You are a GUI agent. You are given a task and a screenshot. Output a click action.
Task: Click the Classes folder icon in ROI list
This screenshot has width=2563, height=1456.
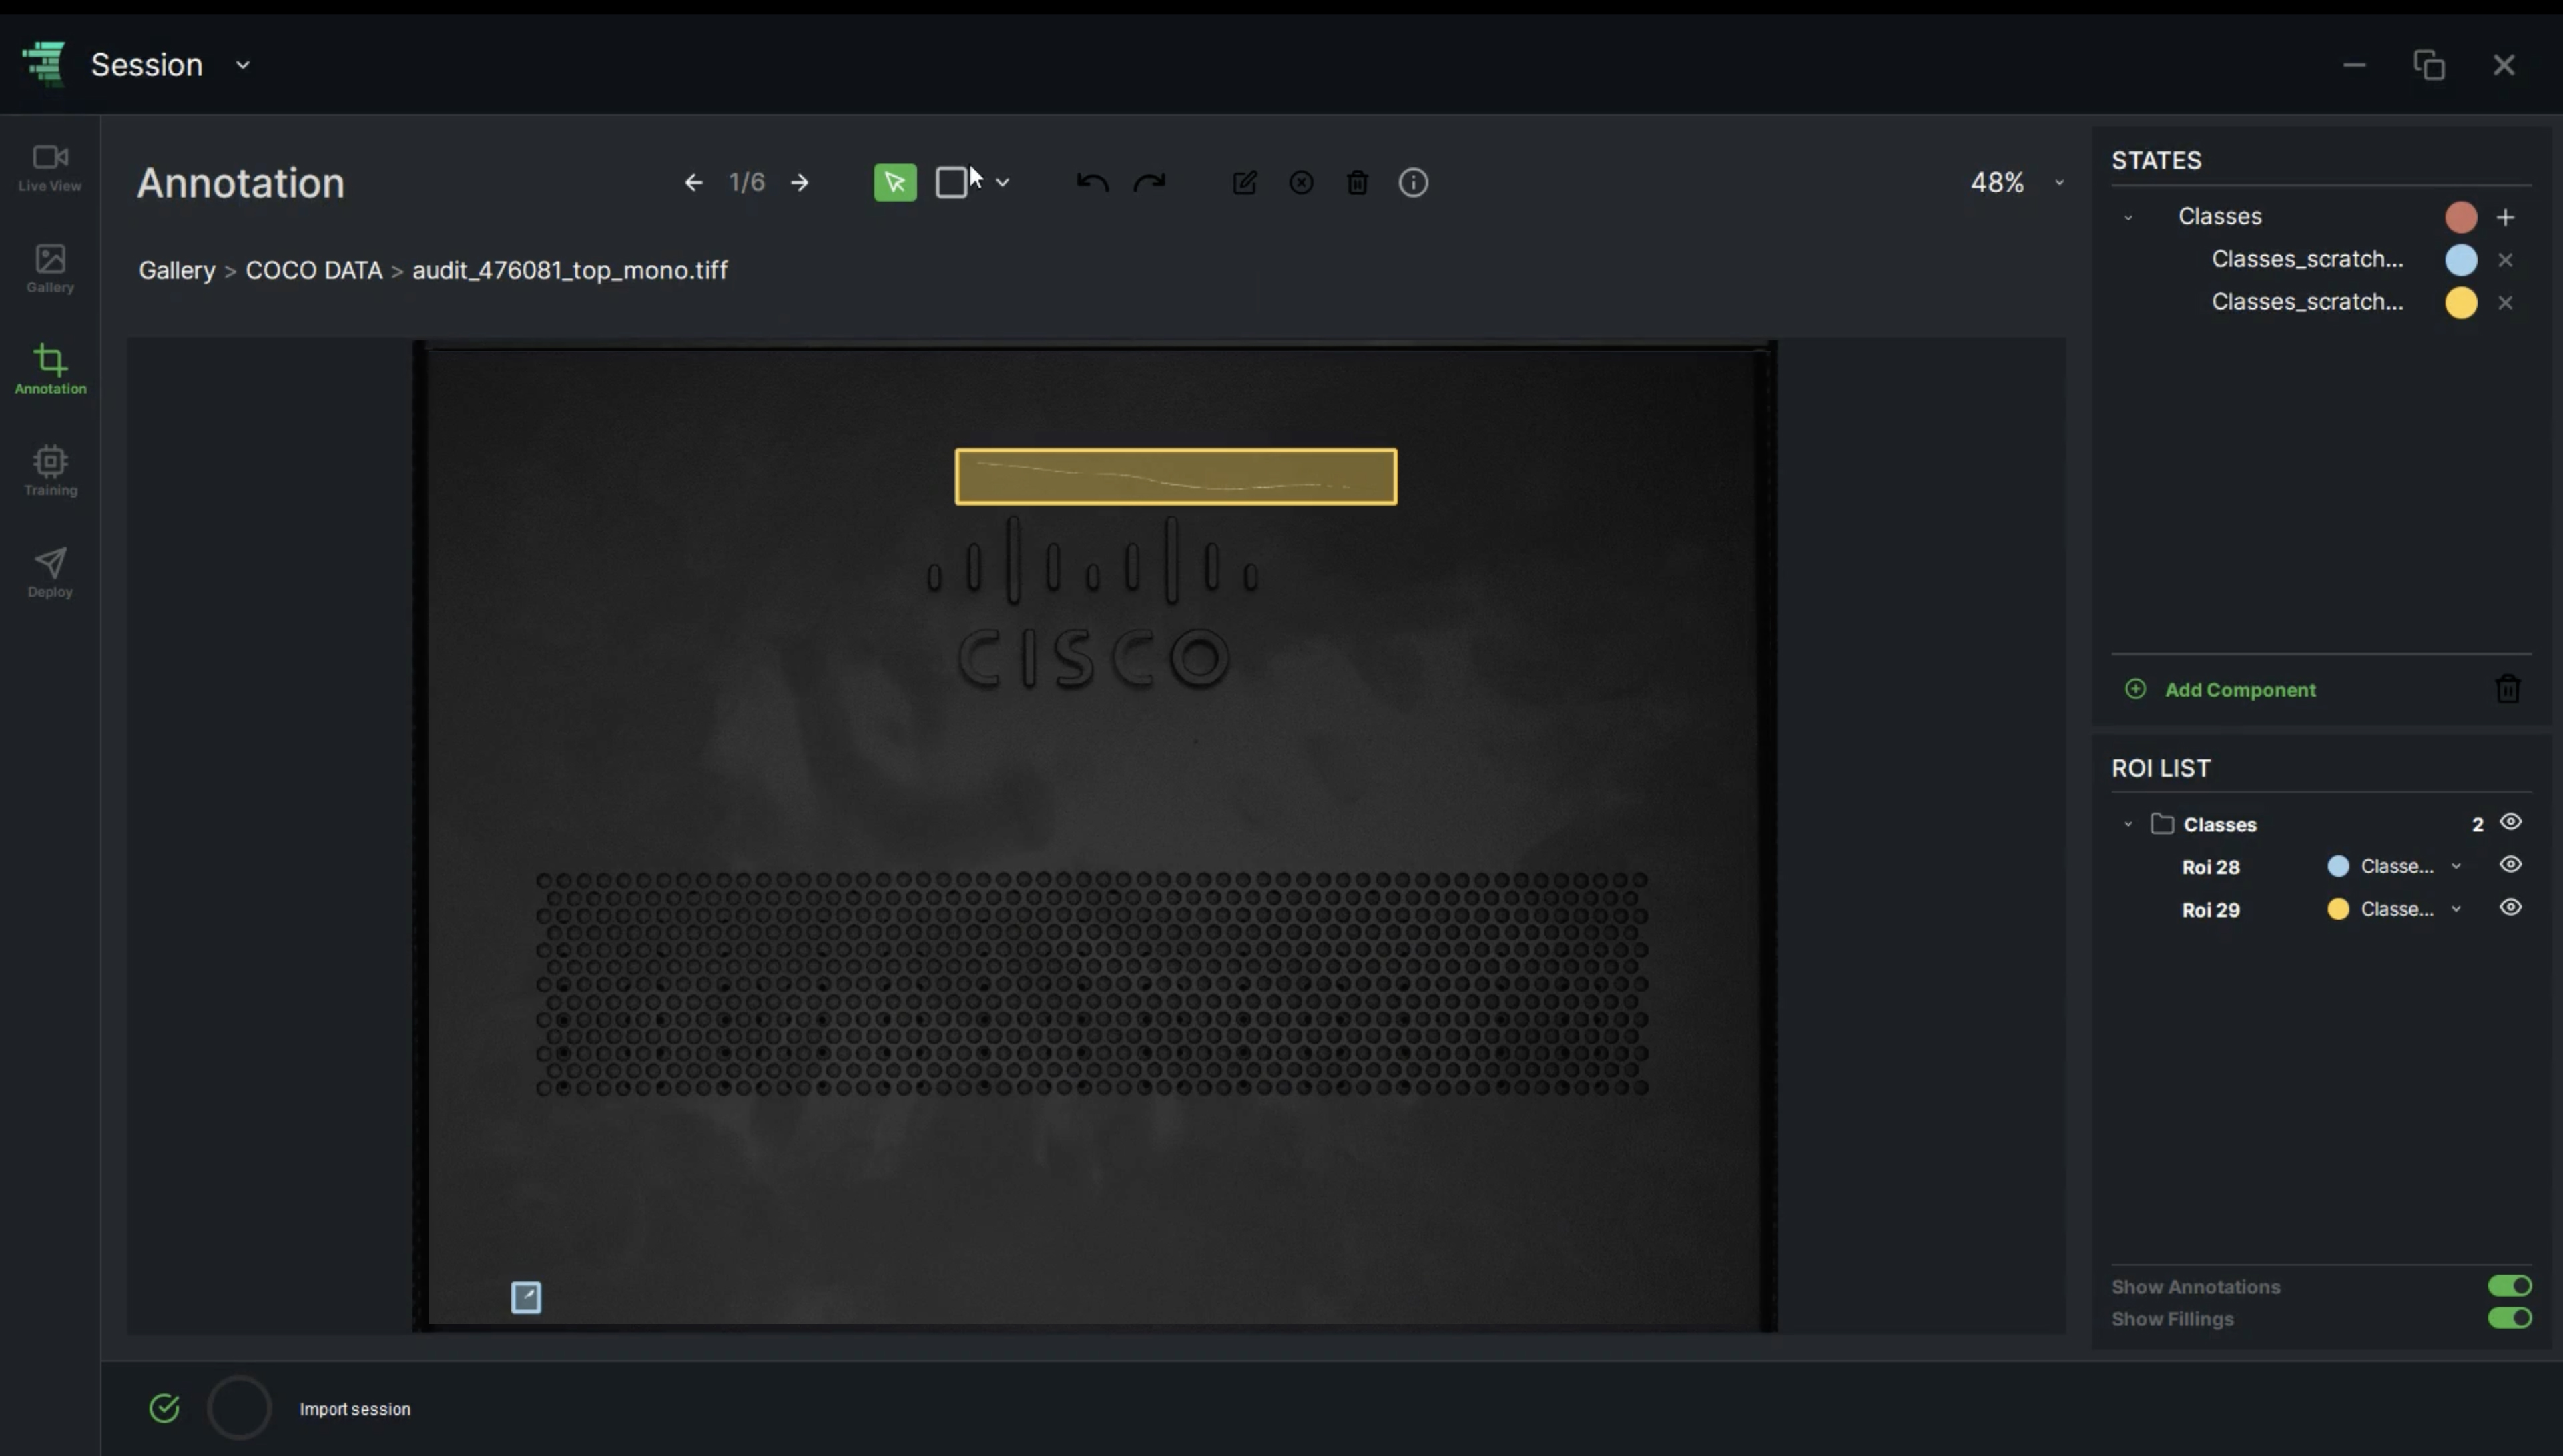pyautogui.click(x=2162, y=824)
